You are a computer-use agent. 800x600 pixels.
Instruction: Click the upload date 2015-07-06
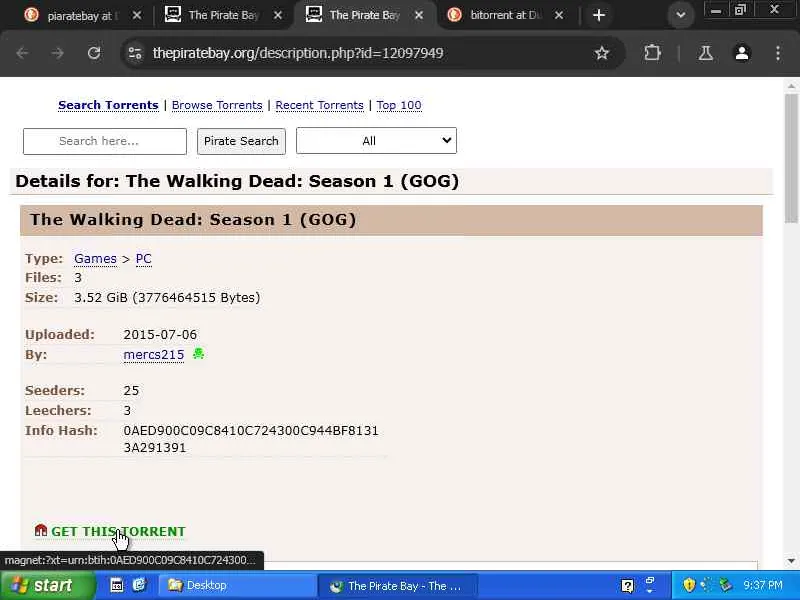(x=160, y=335)
